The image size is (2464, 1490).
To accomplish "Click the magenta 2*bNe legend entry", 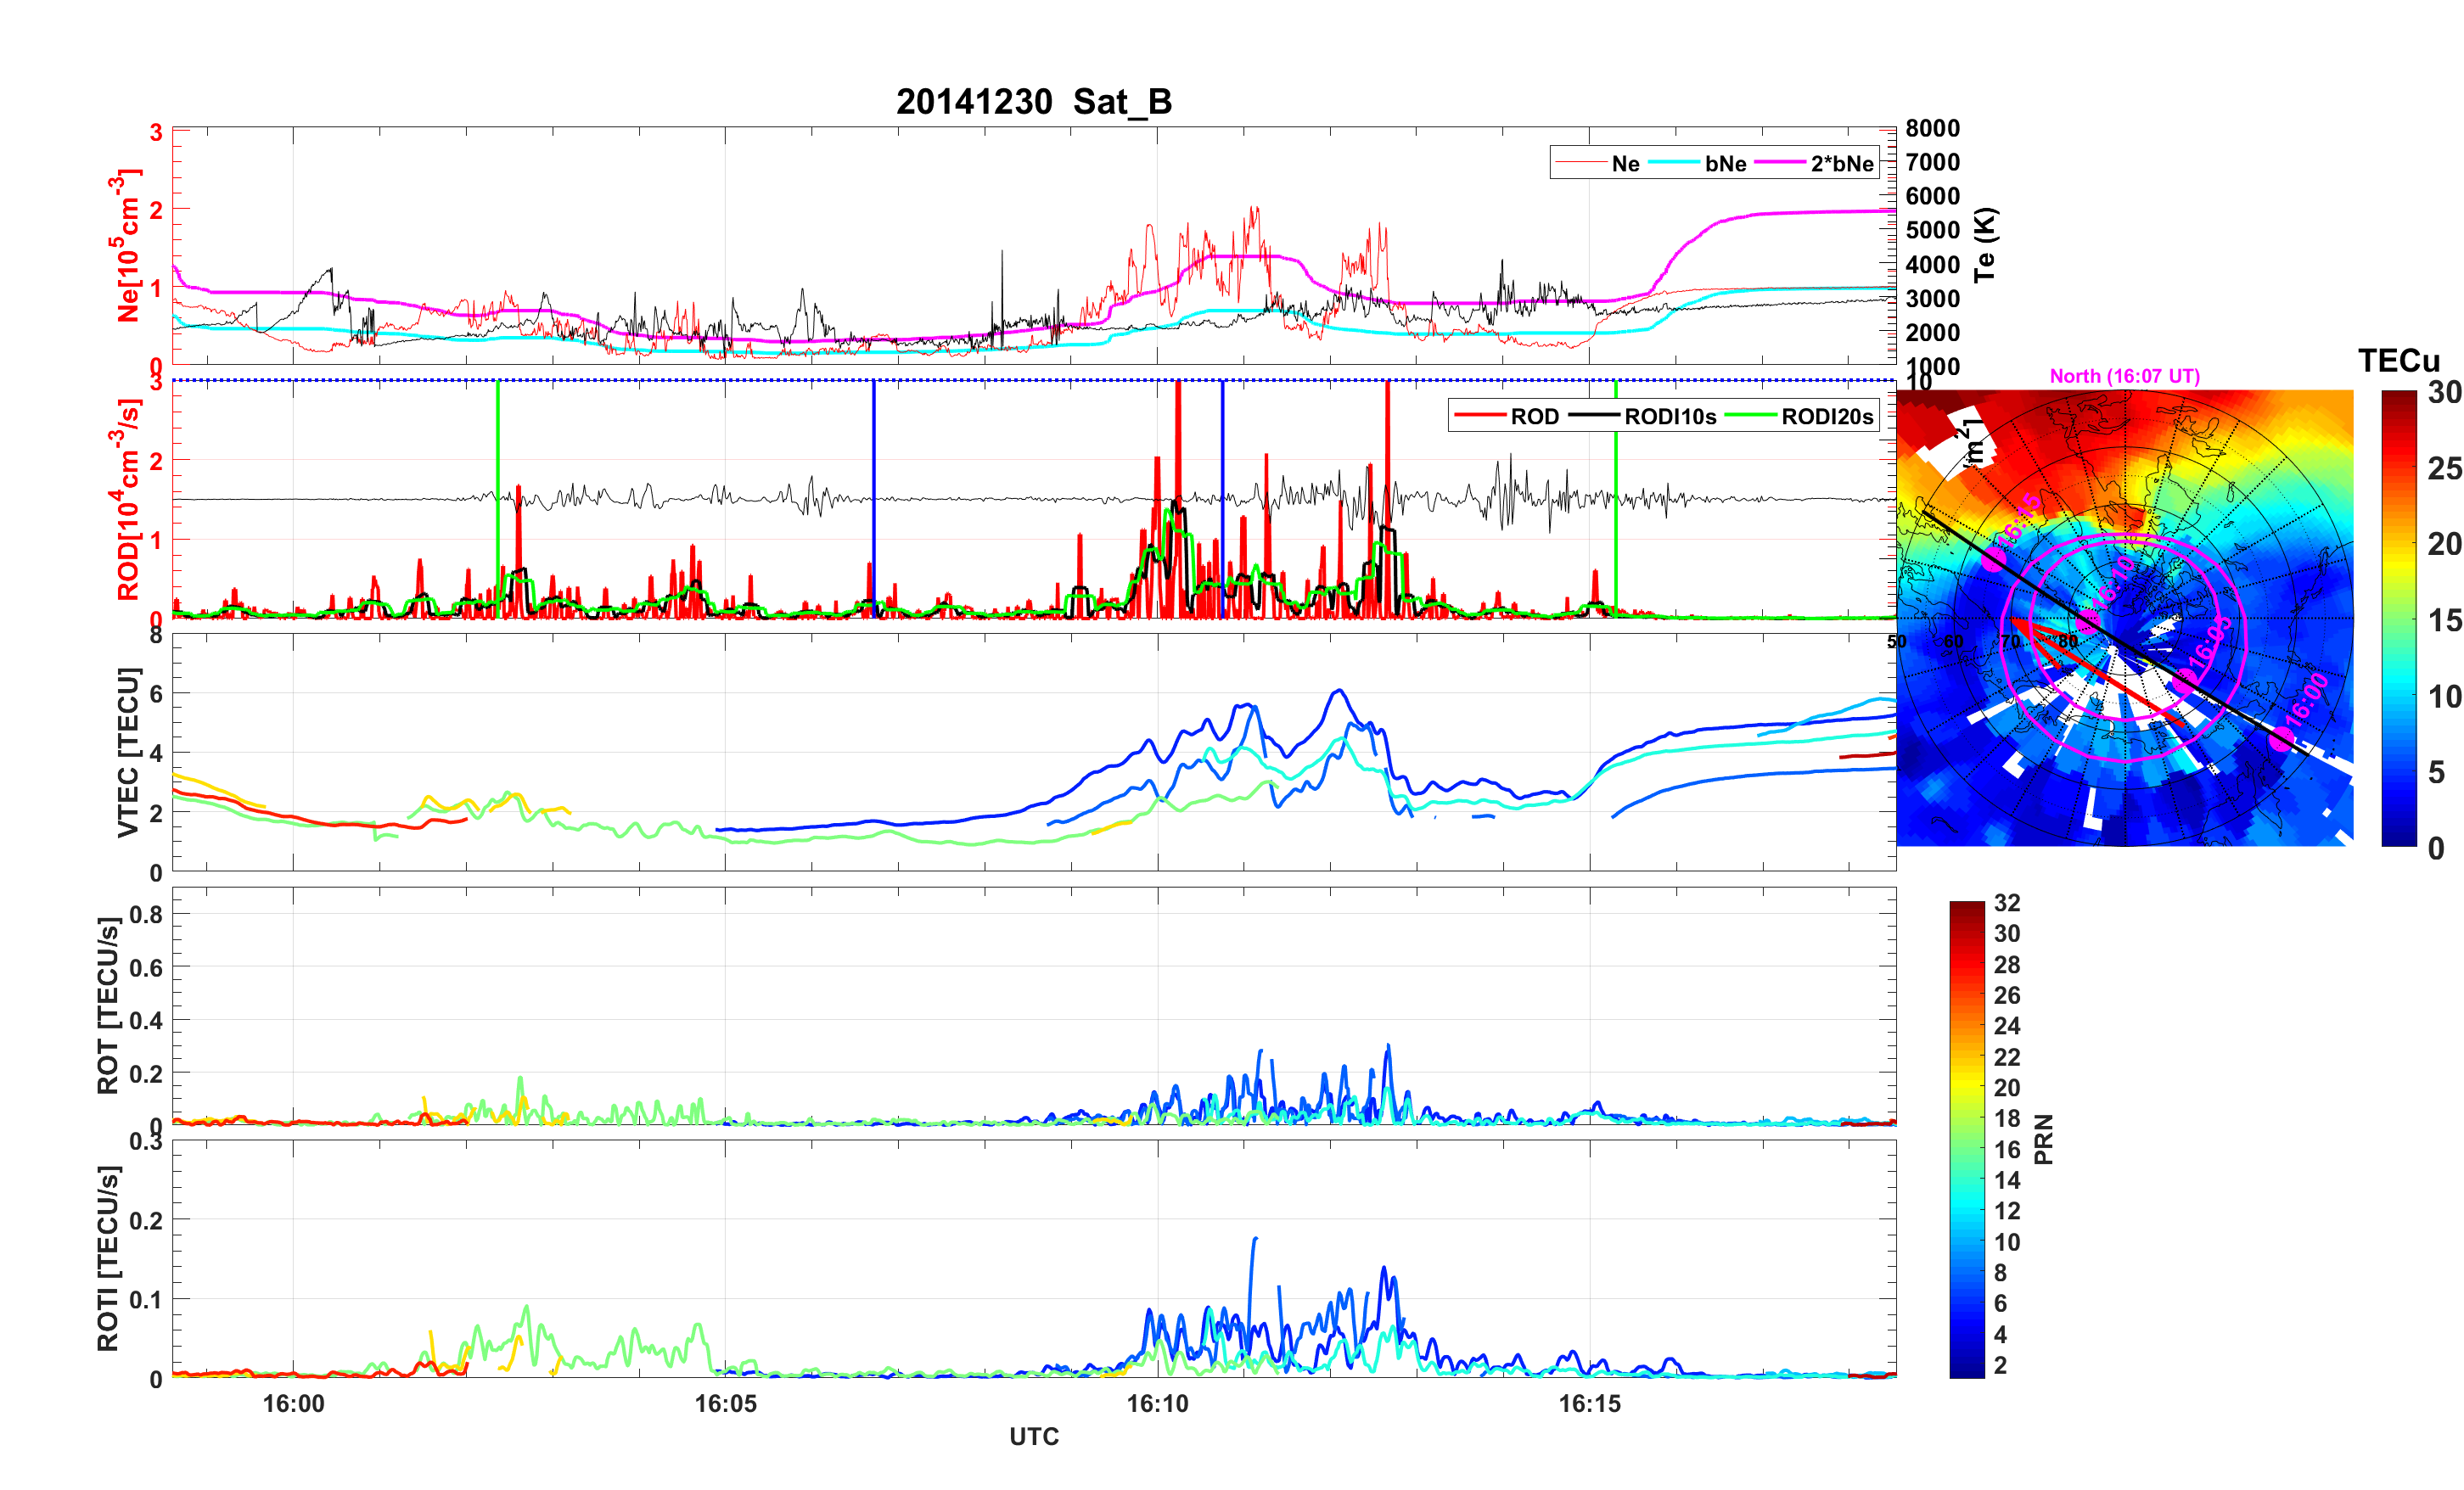I will pyautogui.click(x=1841, y=164).
